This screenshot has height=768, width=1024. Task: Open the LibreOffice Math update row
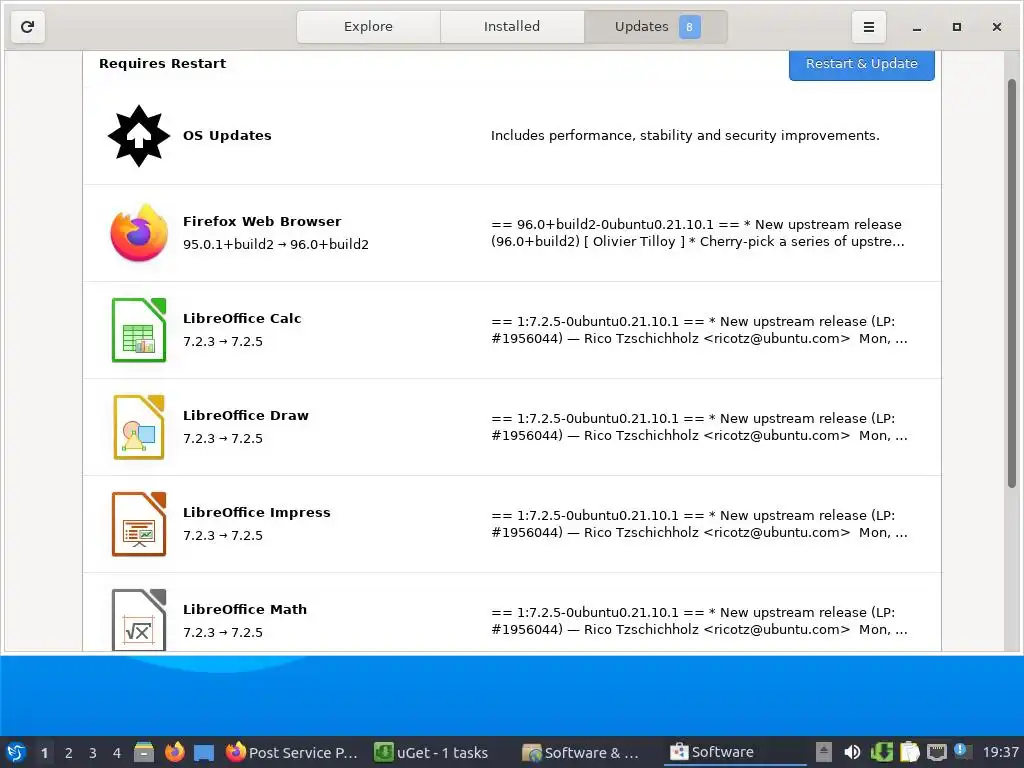pos(512,612)
